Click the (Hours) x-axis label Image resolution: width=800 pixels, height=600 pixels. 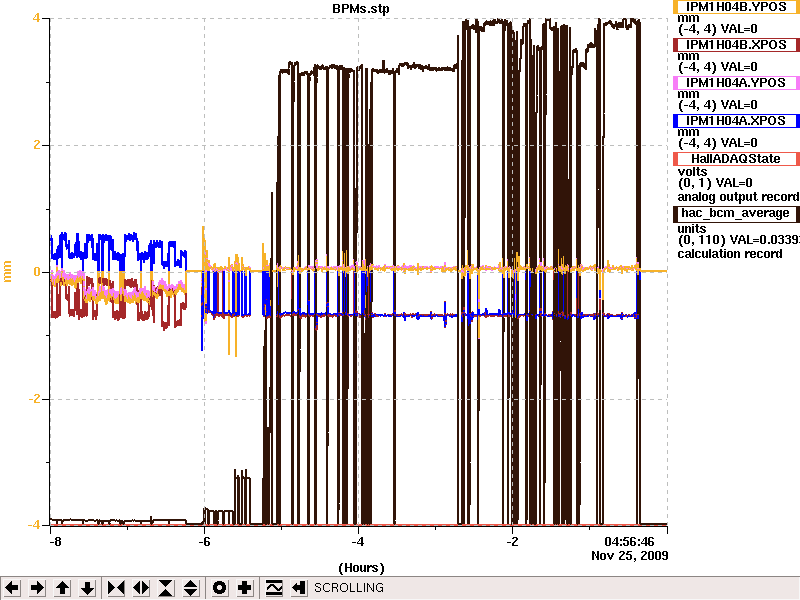[361, 568]
